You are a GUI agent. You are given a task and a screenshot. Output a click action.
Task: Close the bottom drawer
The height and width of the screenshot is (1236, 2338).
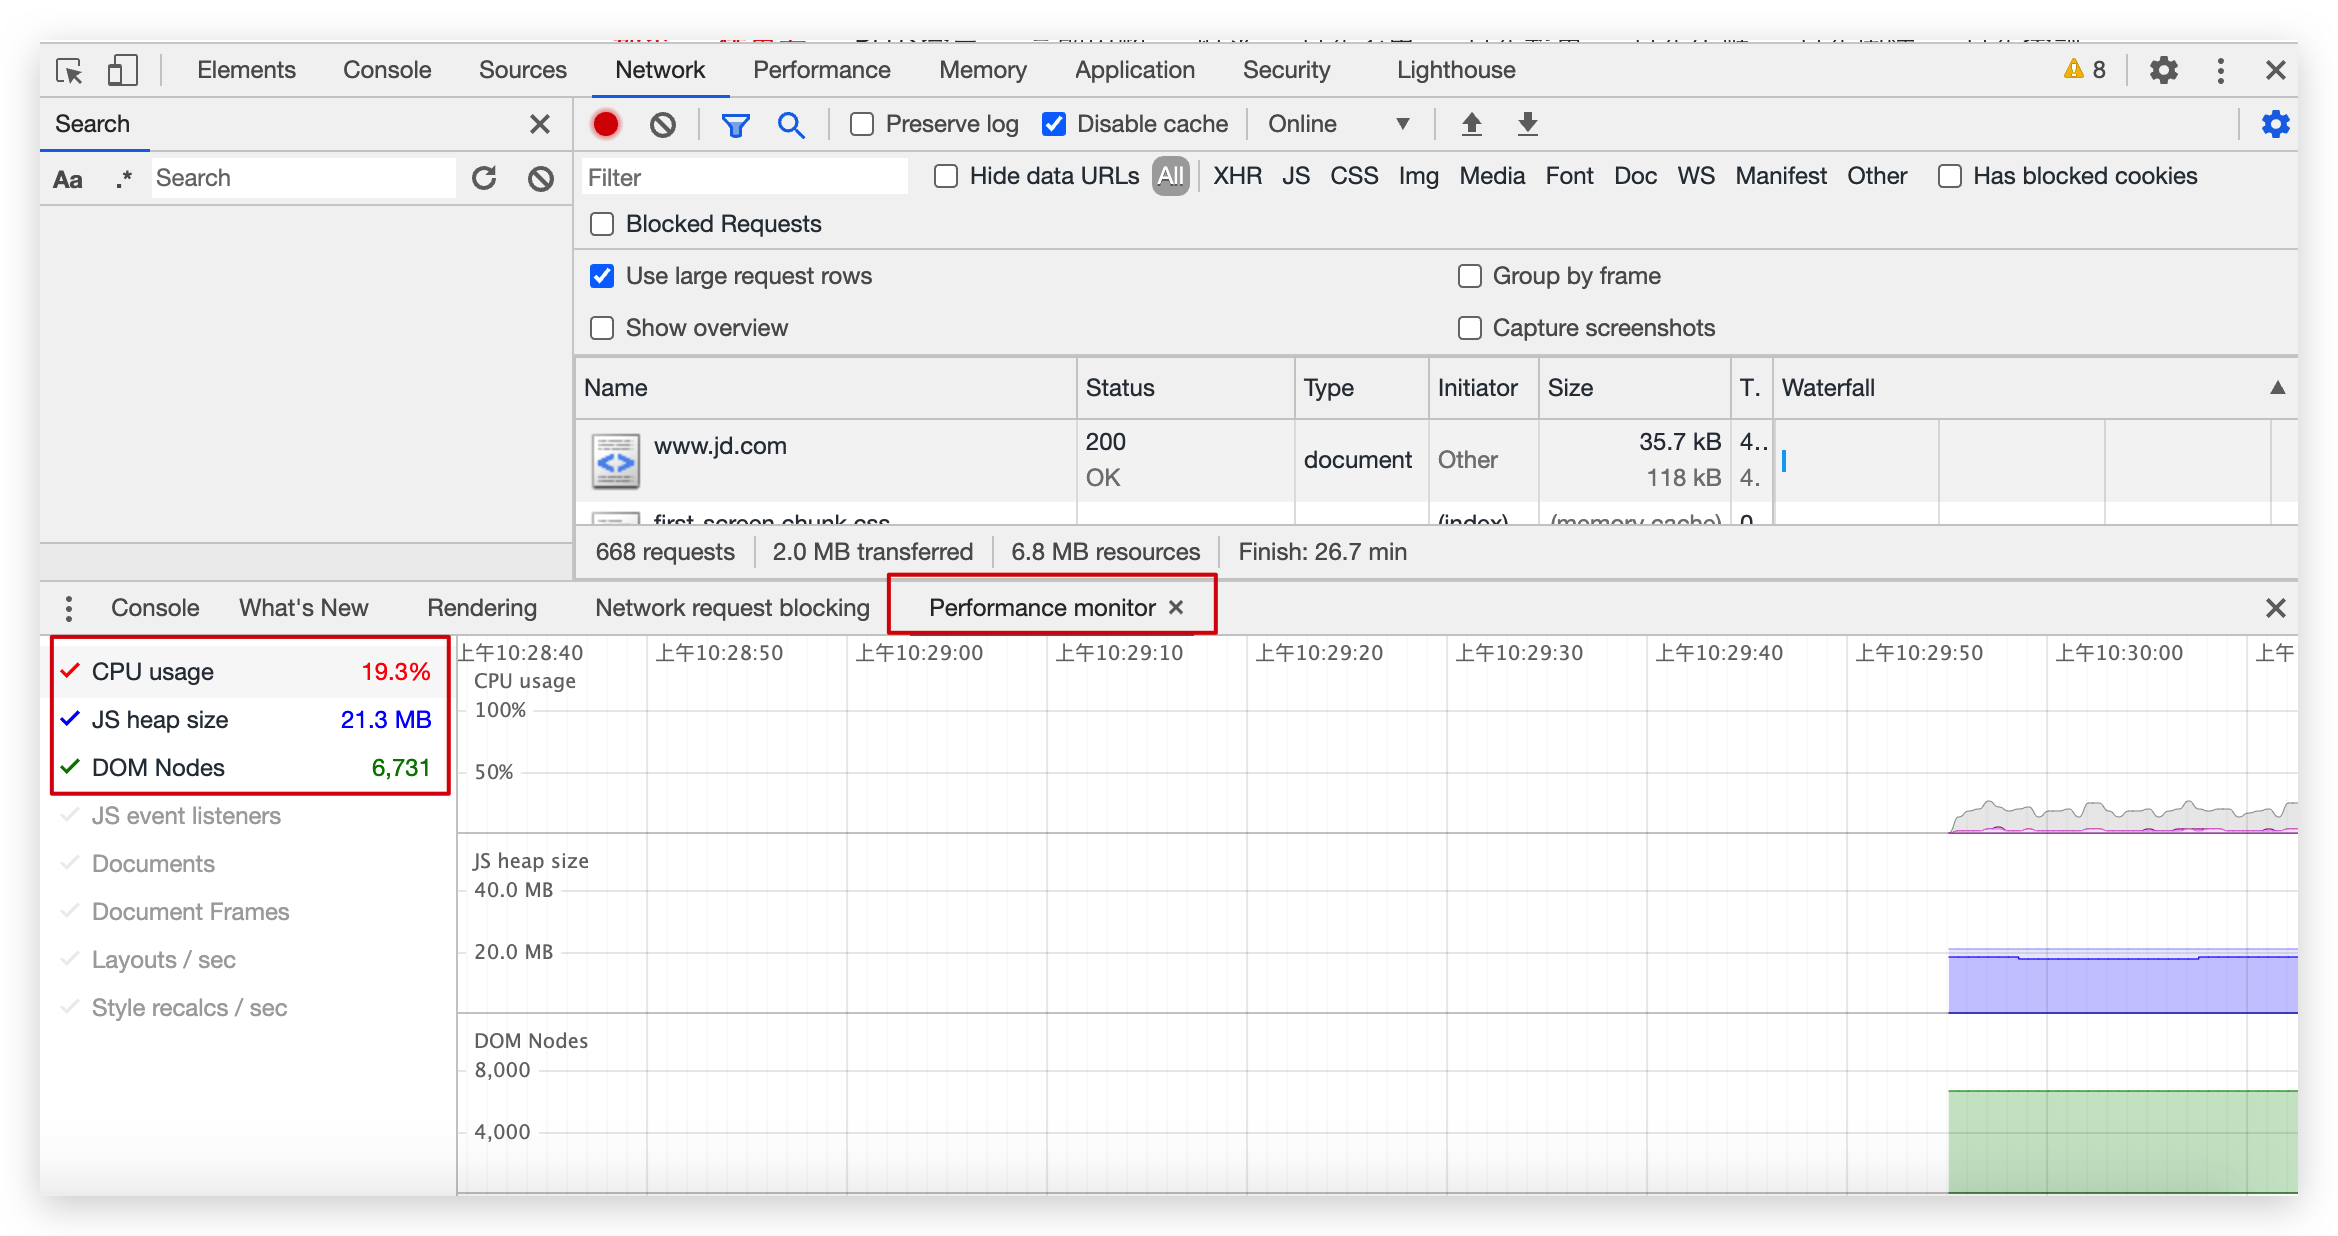pos(2275,608)
